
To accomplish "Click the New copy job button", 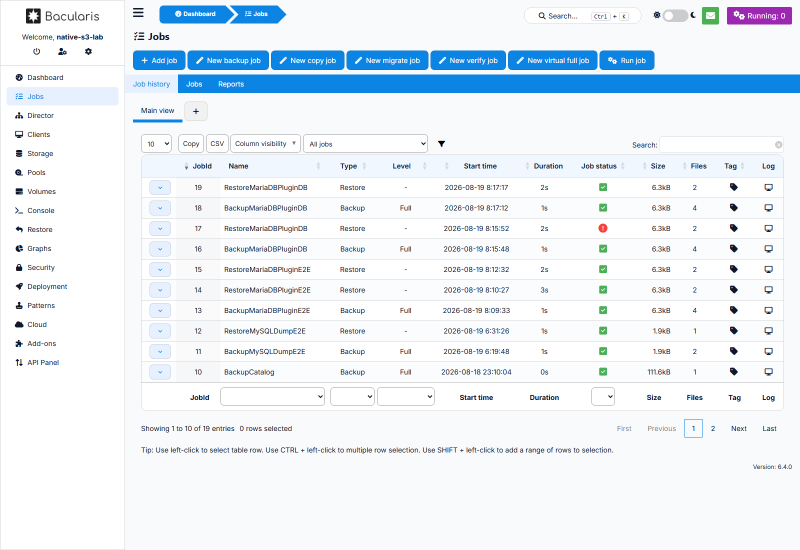I will (x=308, y=60).
